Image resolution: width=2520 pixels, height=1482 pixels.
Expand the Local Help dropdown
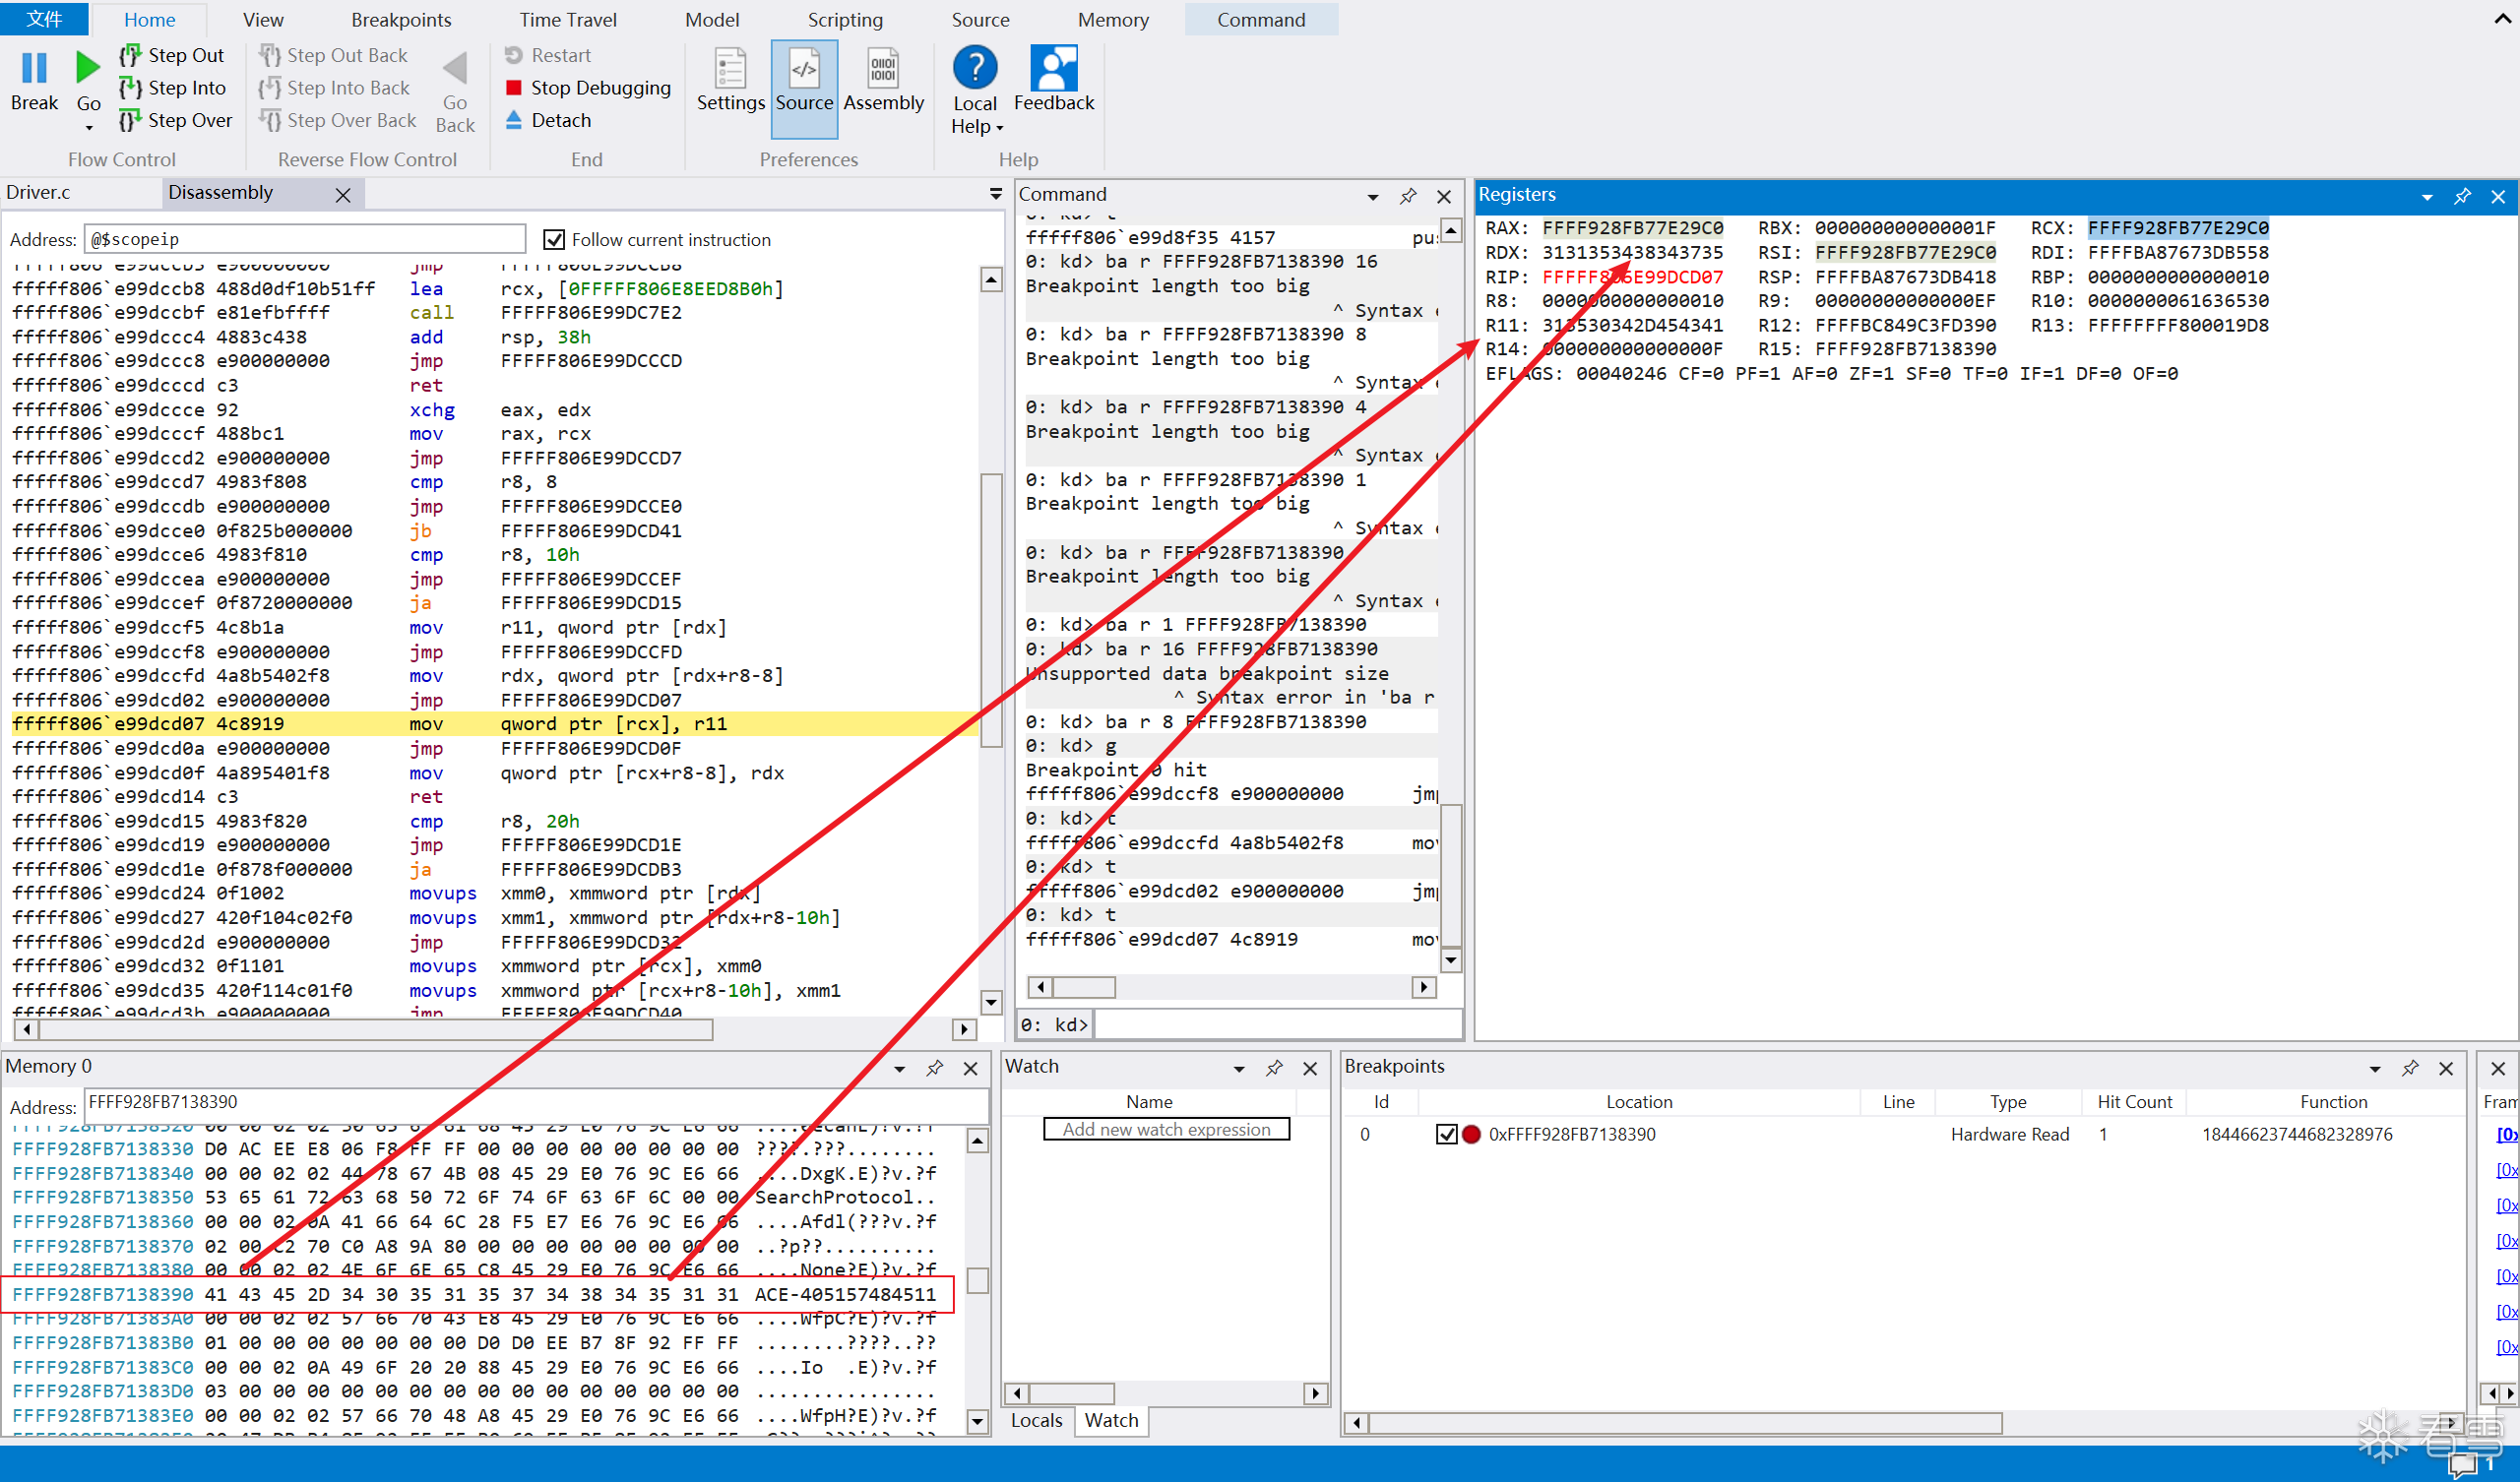coord(999,128)
